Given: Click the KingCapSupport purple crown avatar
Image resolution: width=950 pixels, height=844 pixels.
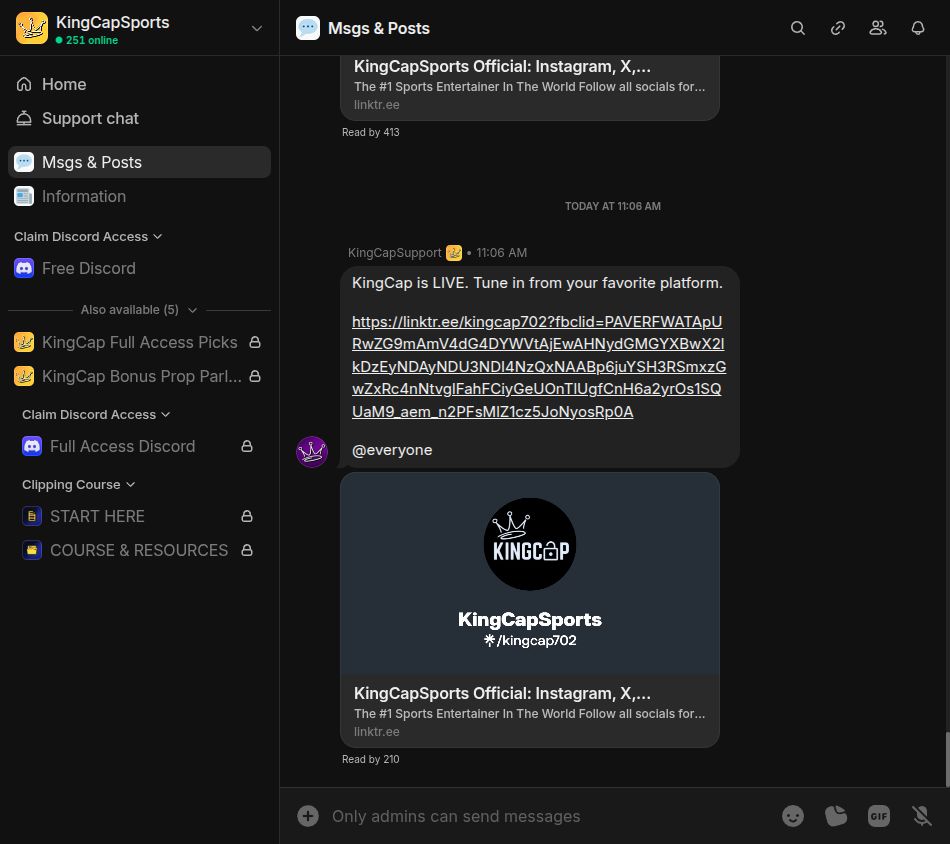Looking at the screenshot, I should point(311,452).
